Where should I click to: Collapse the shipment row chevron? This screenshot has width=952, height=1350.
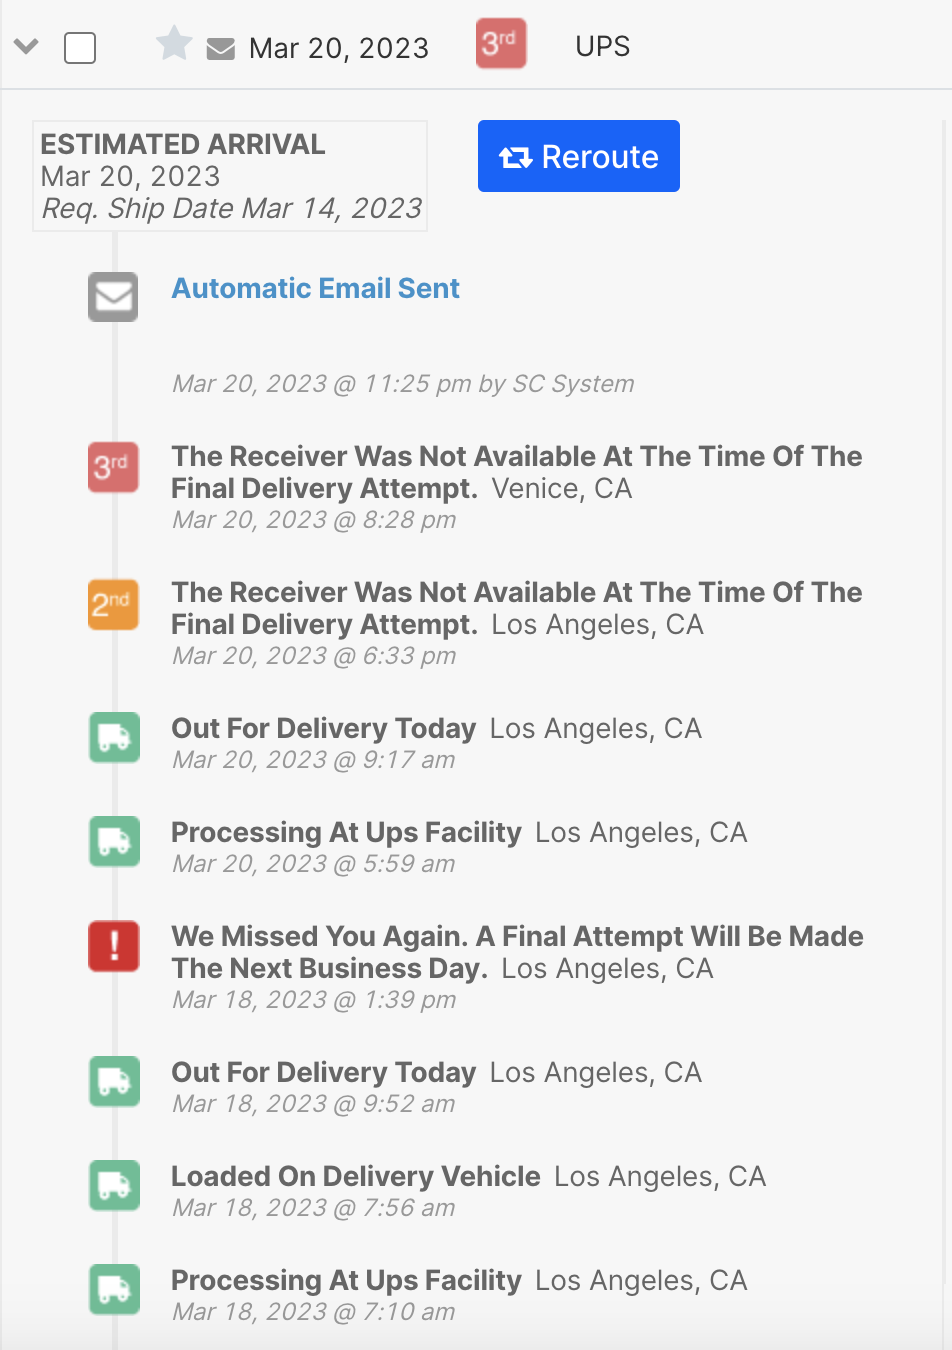pos(27,46)
